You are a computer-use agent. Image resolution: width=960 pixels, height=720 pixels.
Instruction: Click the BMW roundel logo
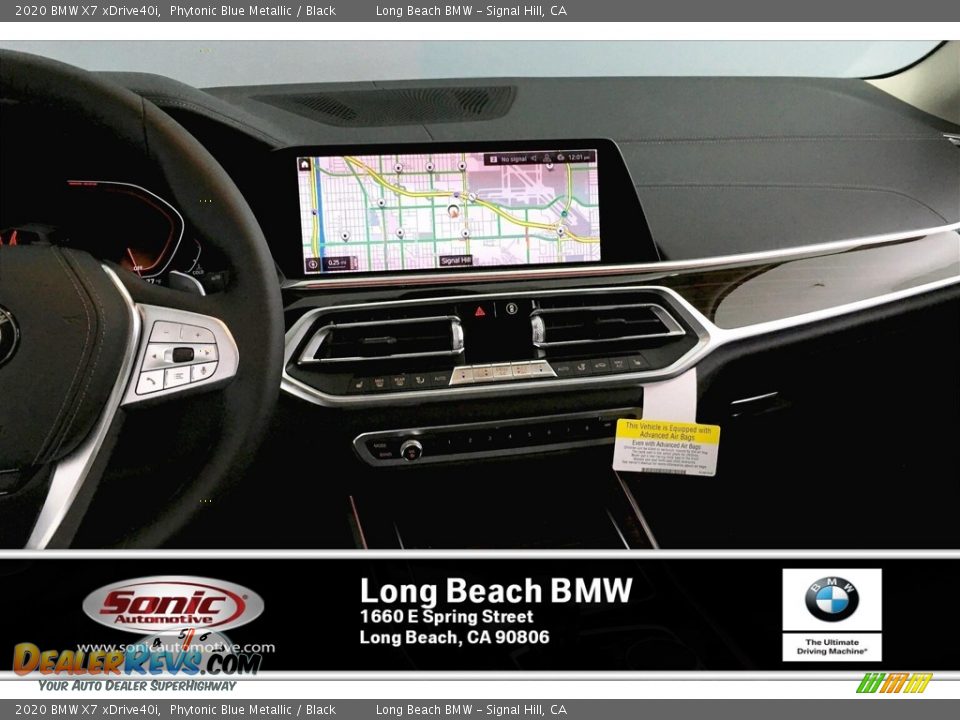click(x=831, y=599)
